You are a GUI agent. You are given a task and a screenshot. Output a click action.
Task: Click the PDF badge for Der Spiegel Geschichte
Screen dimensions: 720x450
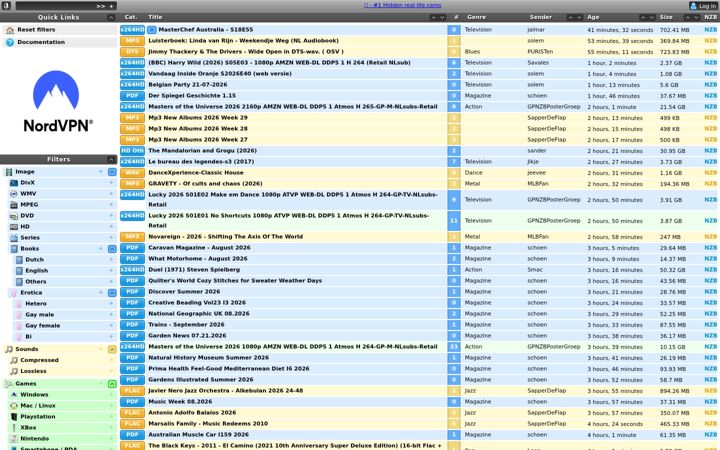[132, 96]
